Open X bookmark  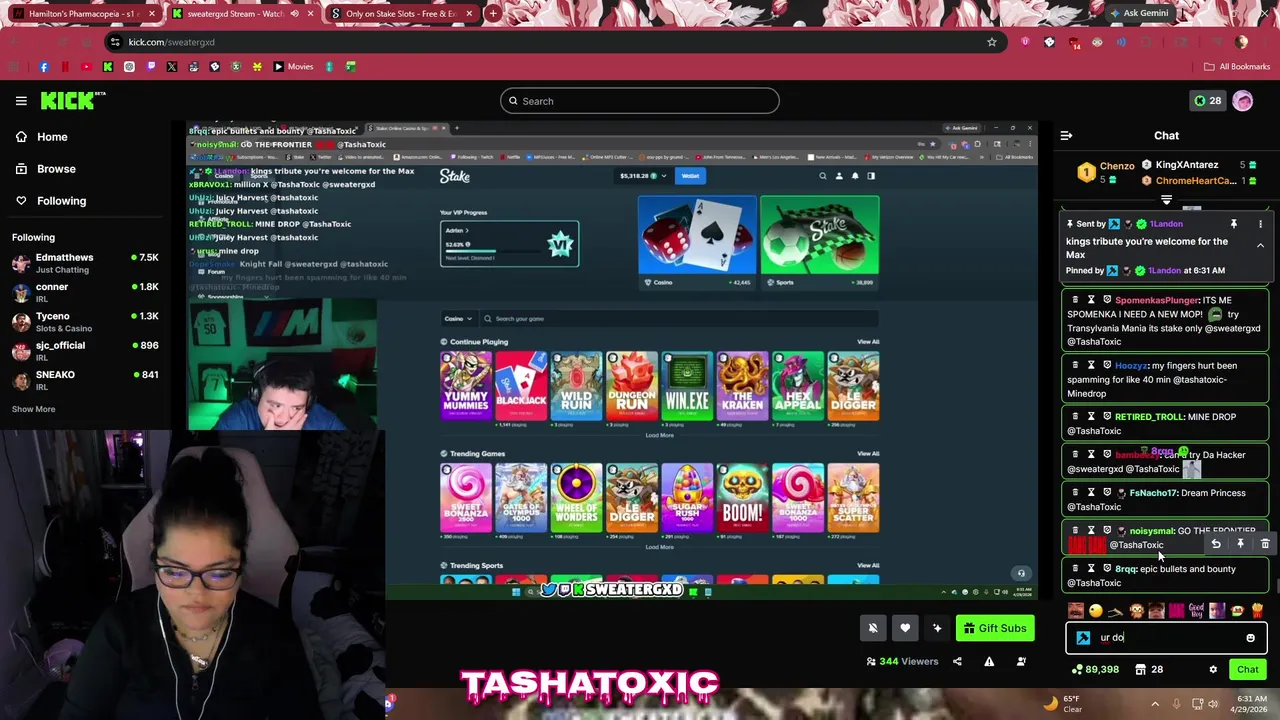pos(172,67)
